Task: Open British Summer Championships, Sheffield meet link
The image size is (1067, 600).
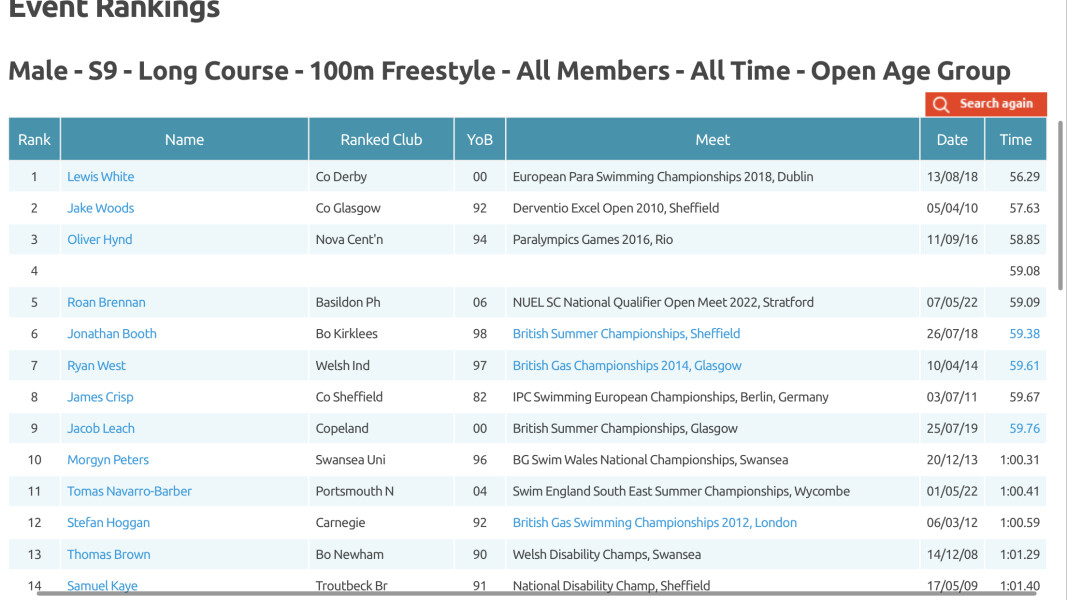Action: (626, 334)
